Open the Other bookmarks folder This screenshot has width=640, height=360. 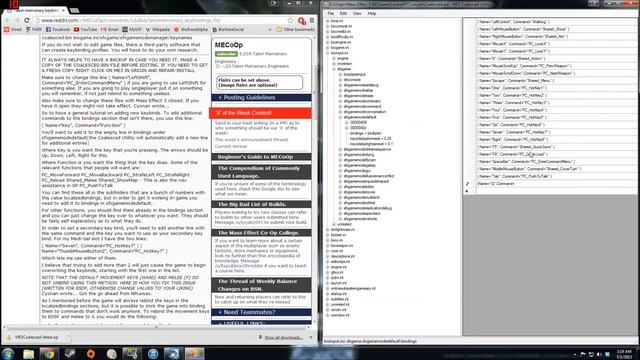pyautogui.click(x=296, y=29)
